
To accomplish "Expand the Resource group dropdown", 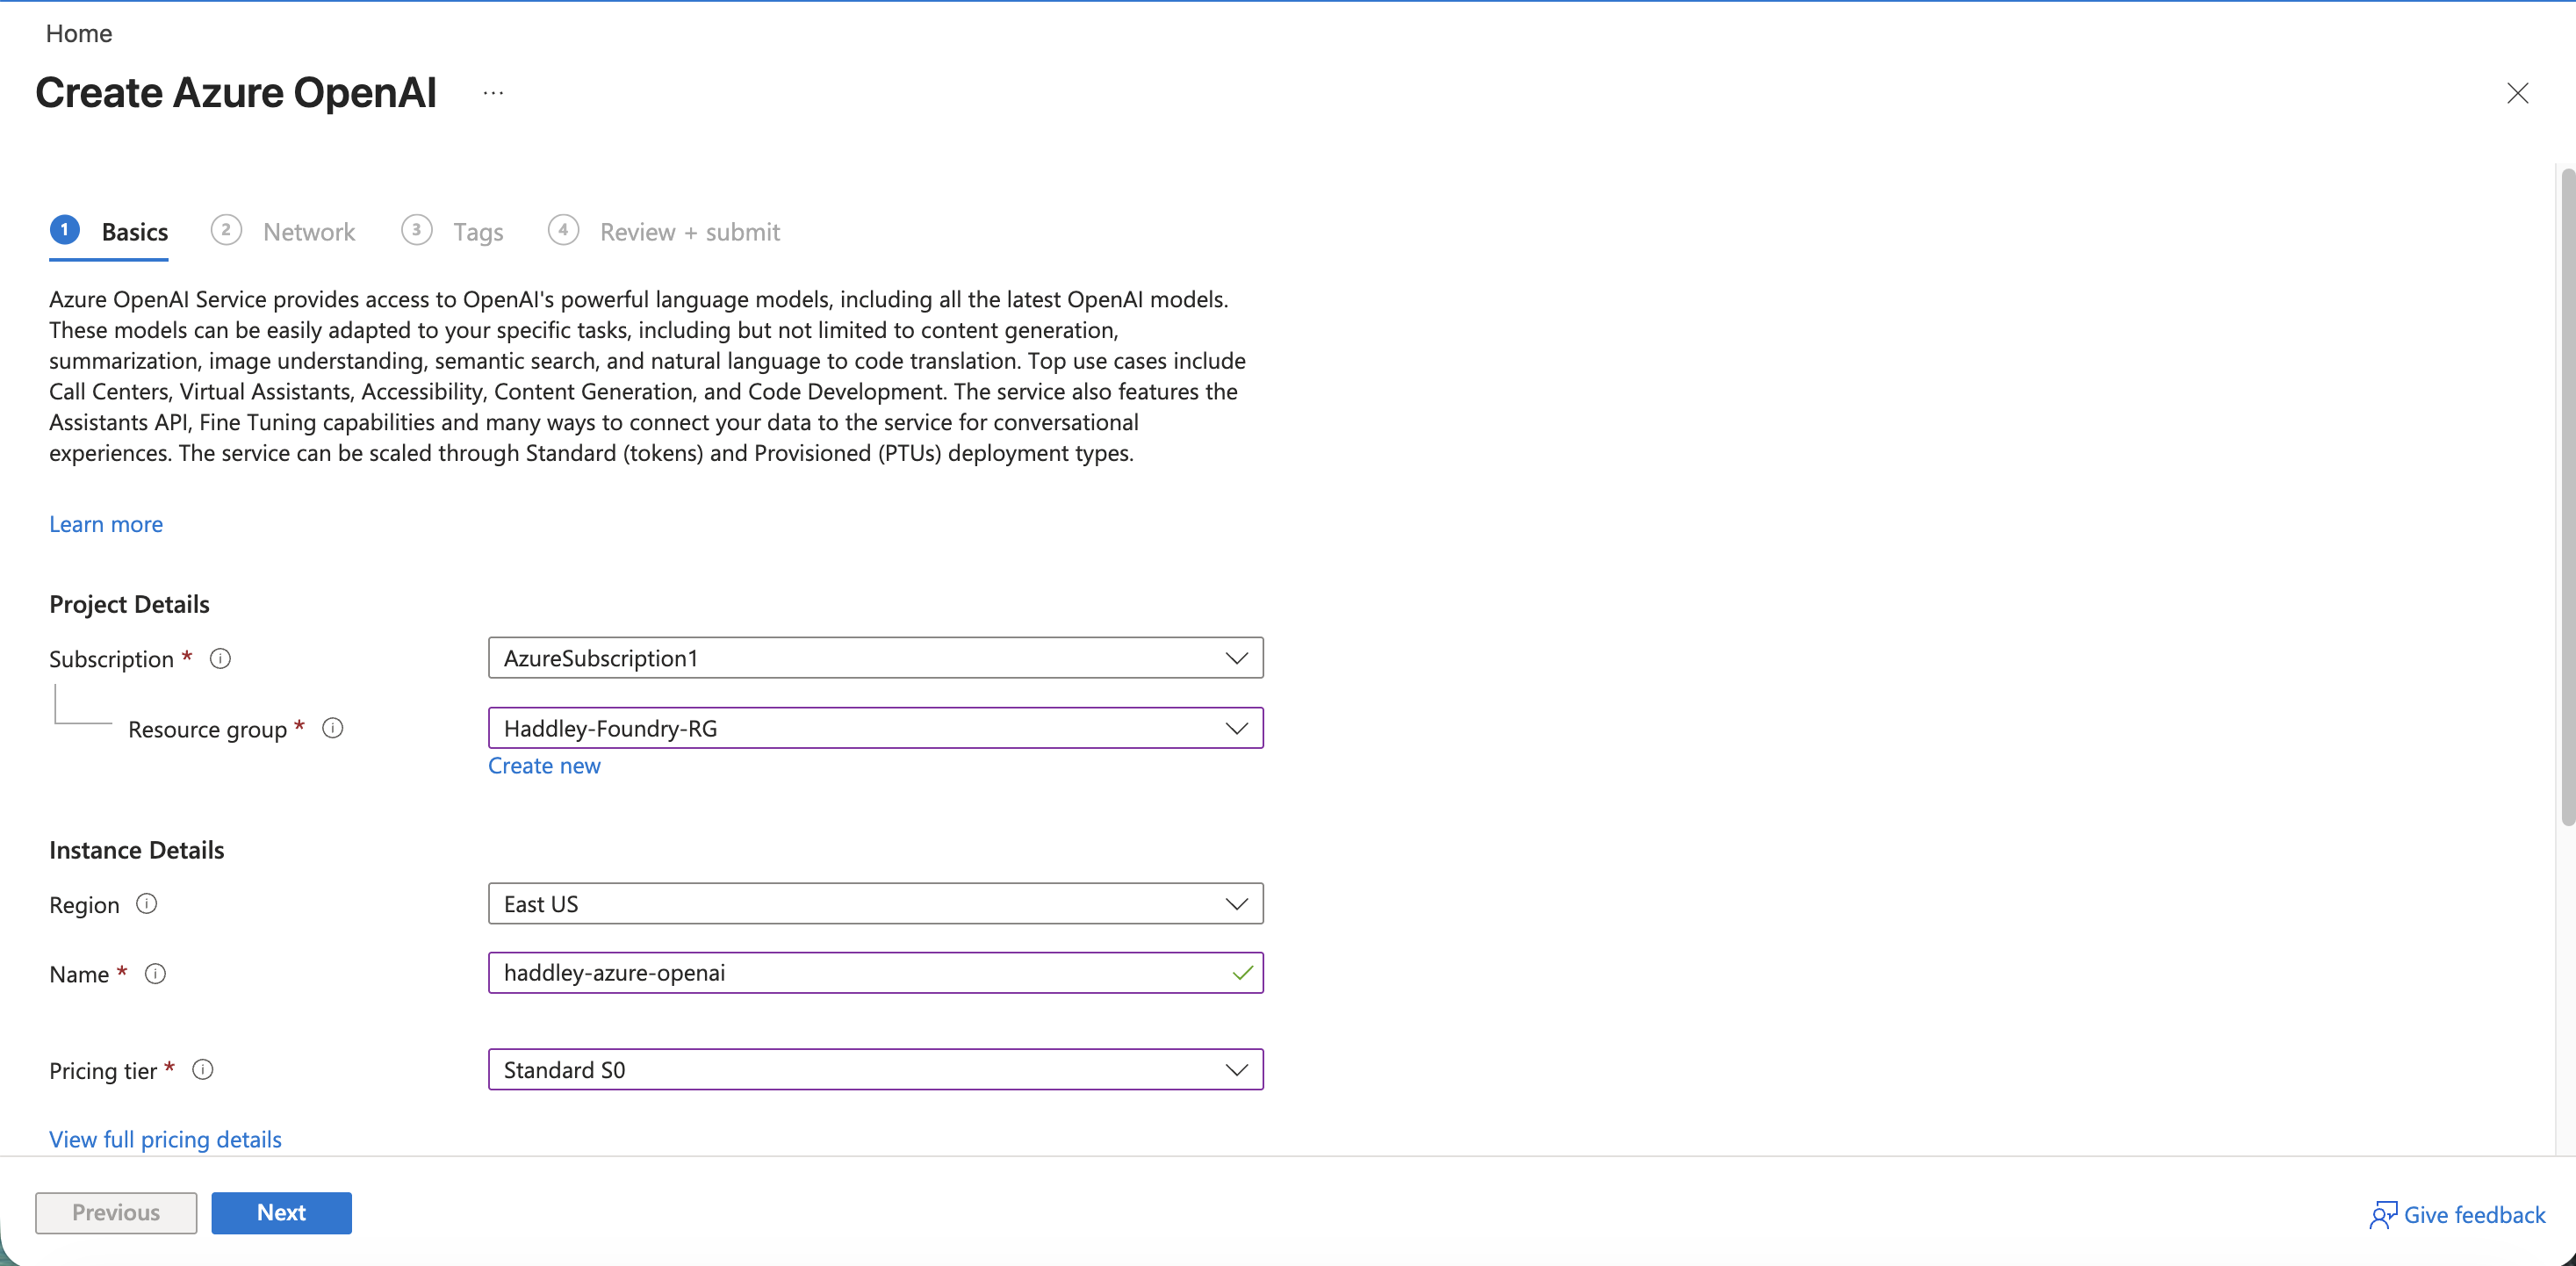I will 1236,728.
